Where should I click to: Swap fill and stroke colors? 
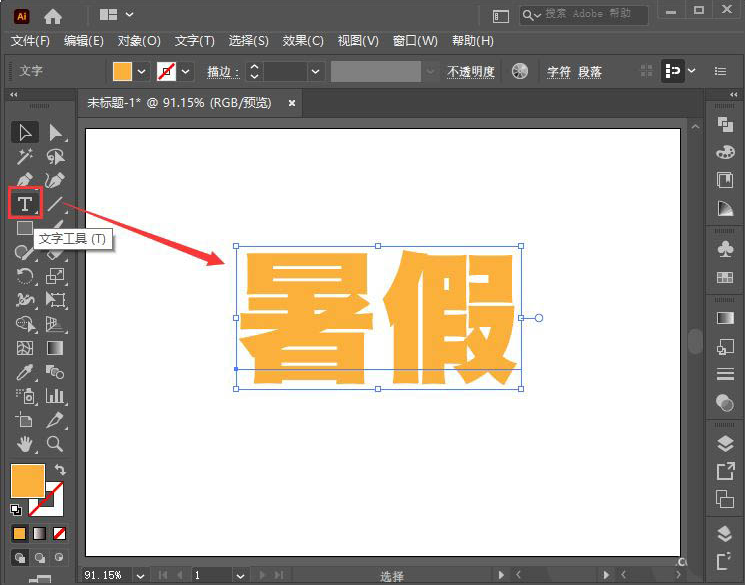coord(60,470)
